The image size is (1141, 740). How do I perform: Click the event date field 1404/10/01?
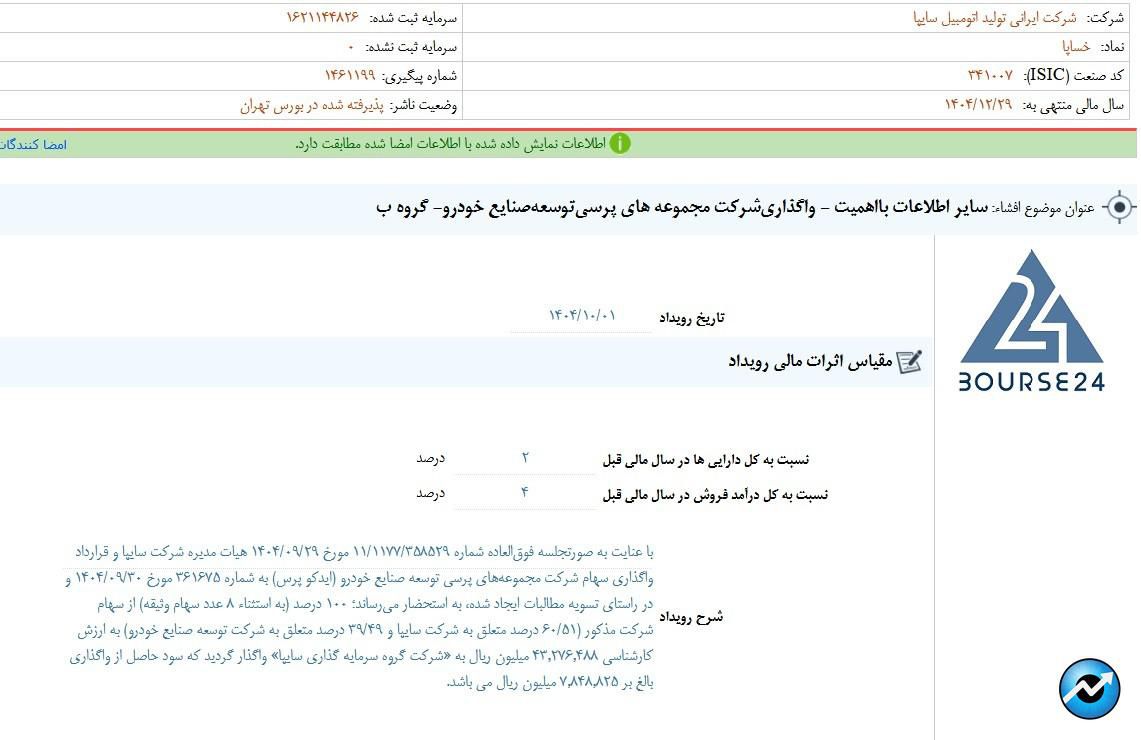click(582, 316)
